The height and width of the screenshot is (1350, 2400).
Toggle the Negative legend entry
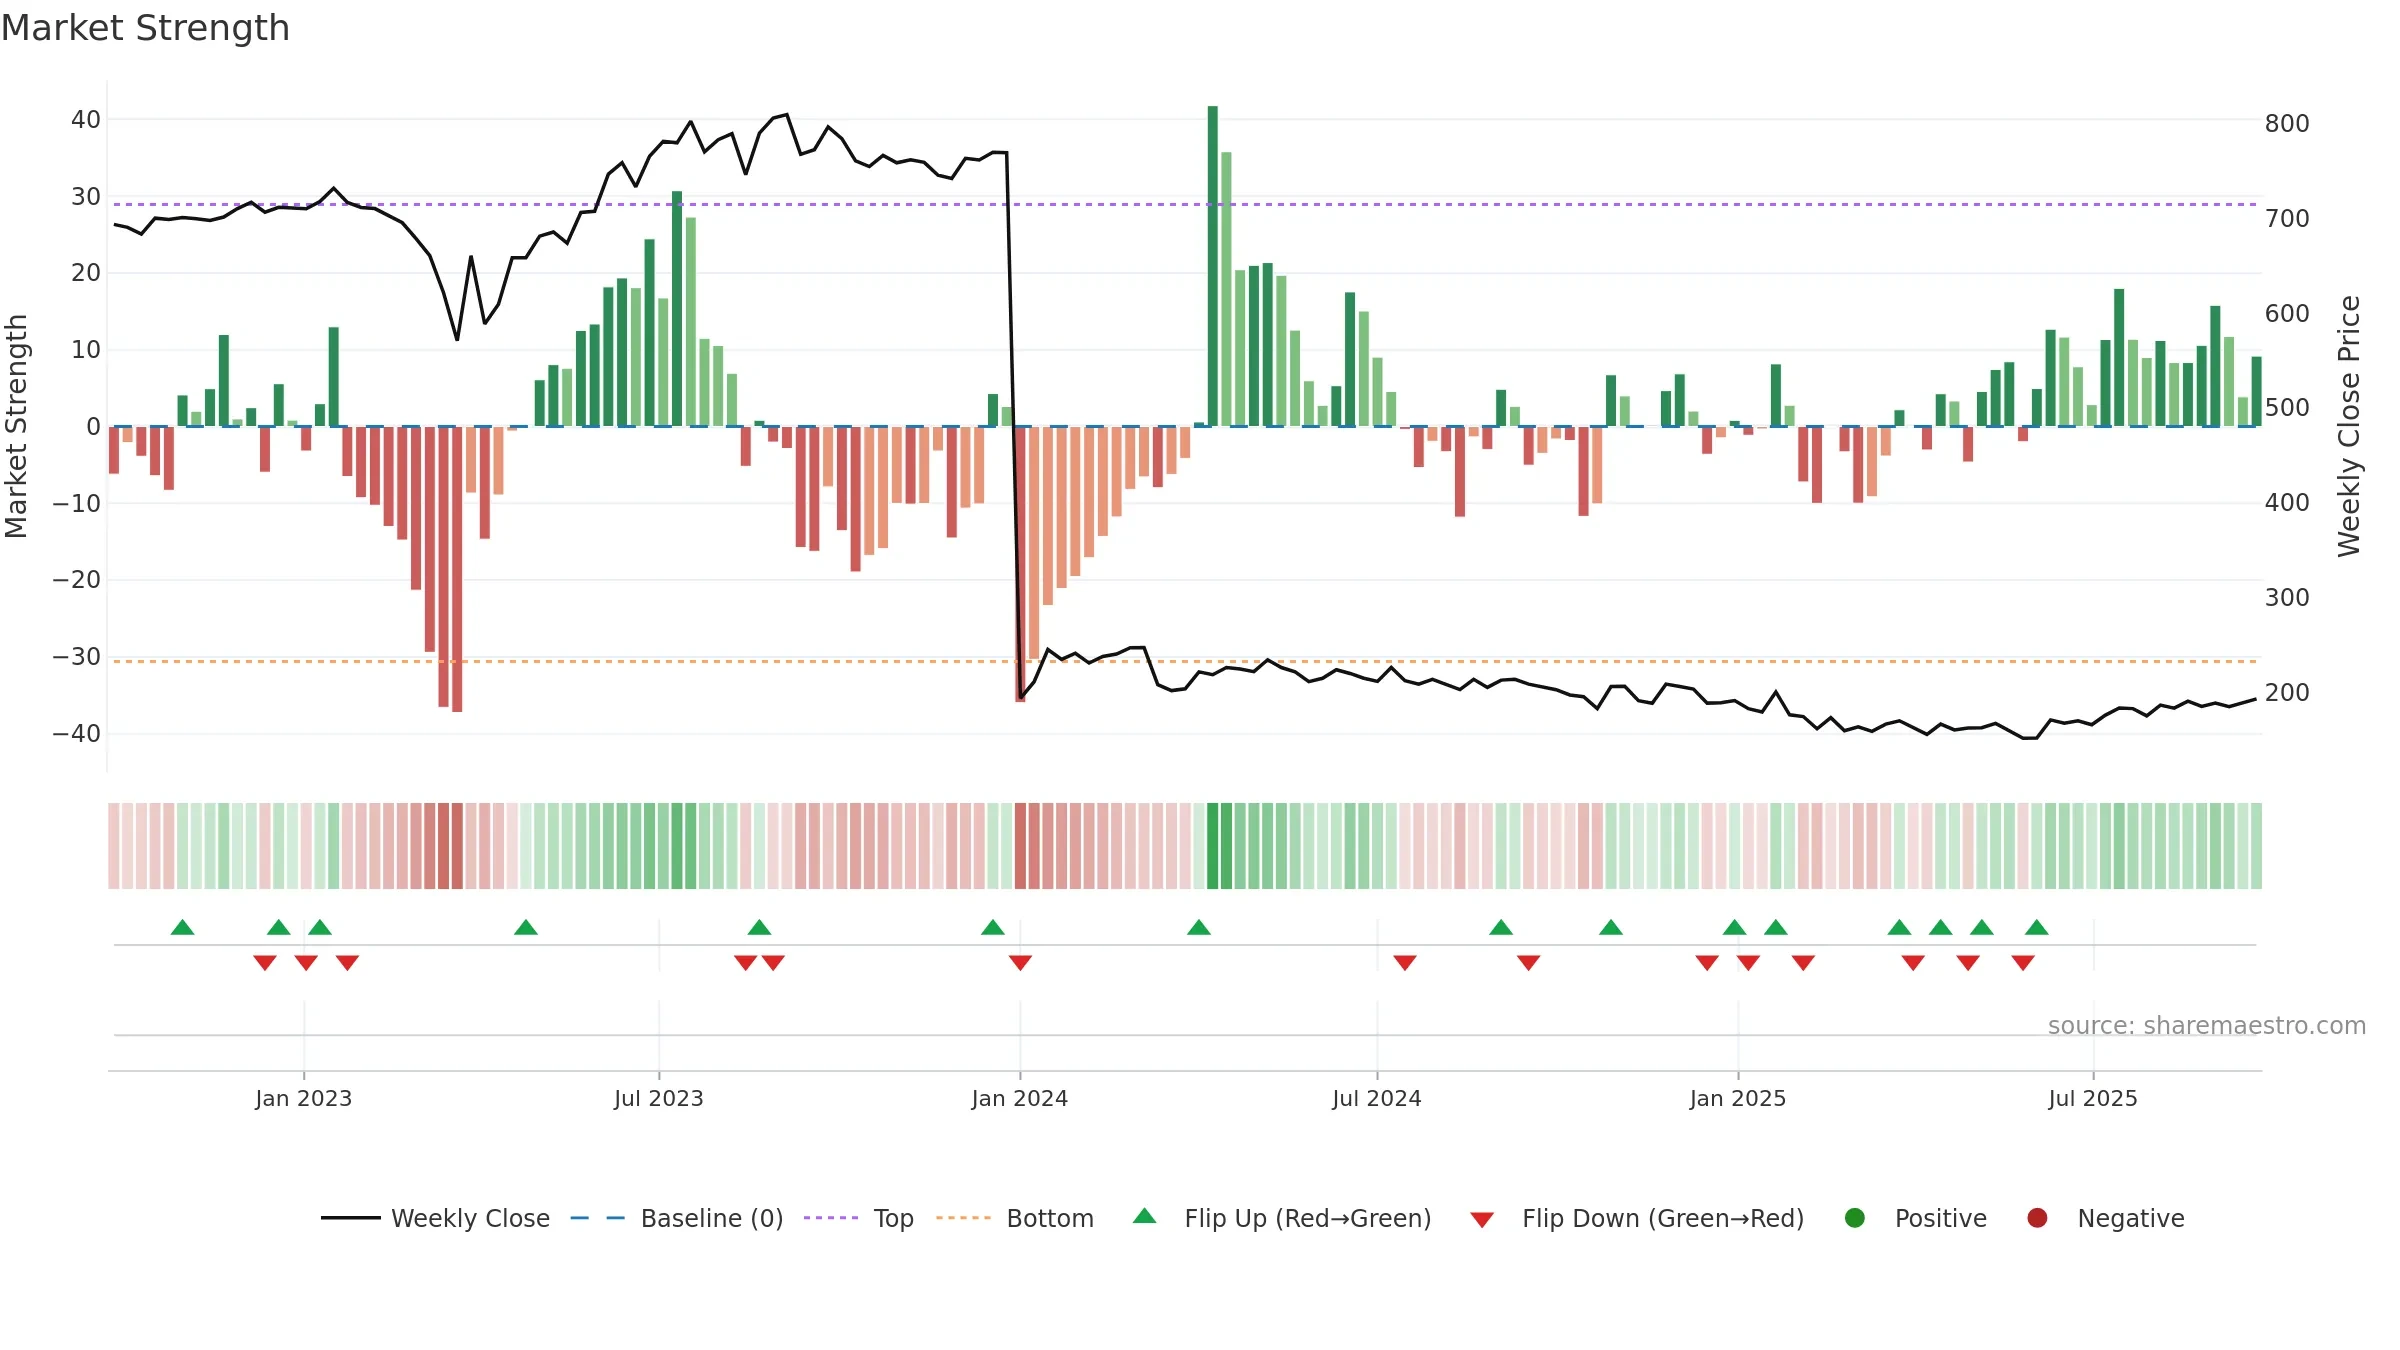[x=2105, y=1218]
